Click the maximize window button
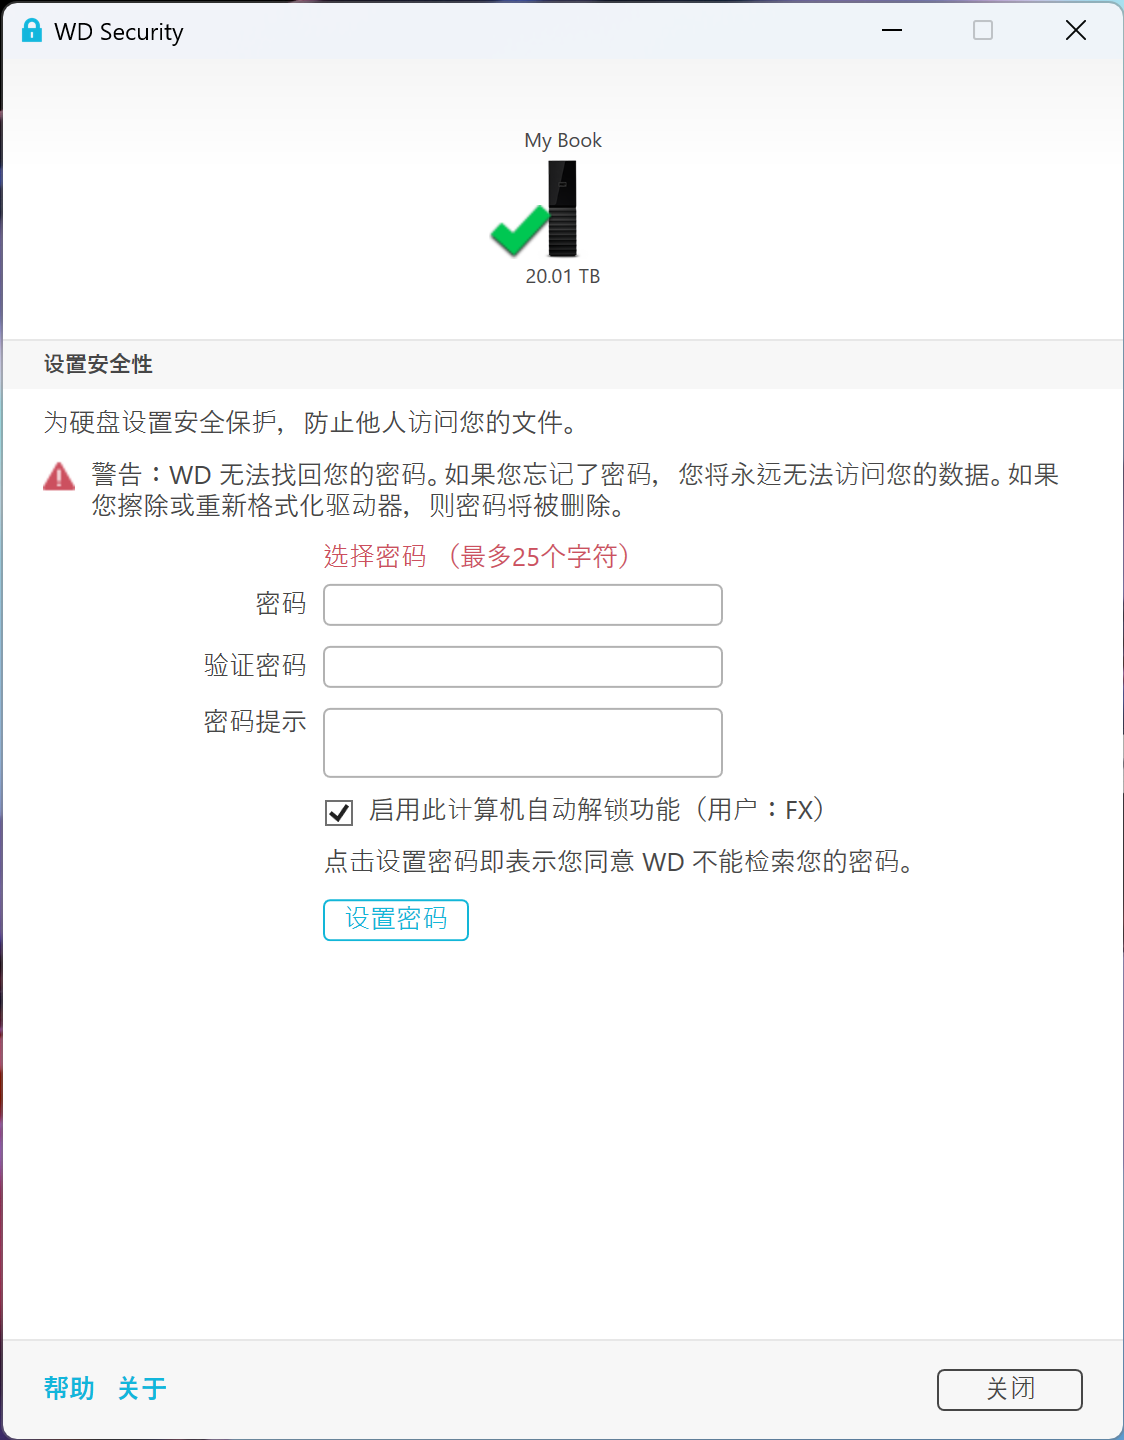The width and height of the screenshot is (1124, 1440). coord(983,31)
